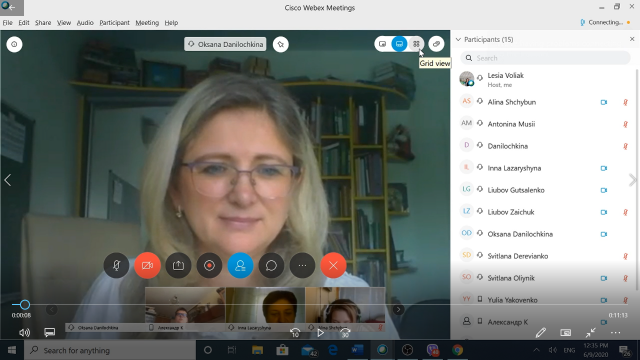Open the Help menu
The width and height of the screenshot is (640, 360).
pyautogui.click(x=171, y=23)
